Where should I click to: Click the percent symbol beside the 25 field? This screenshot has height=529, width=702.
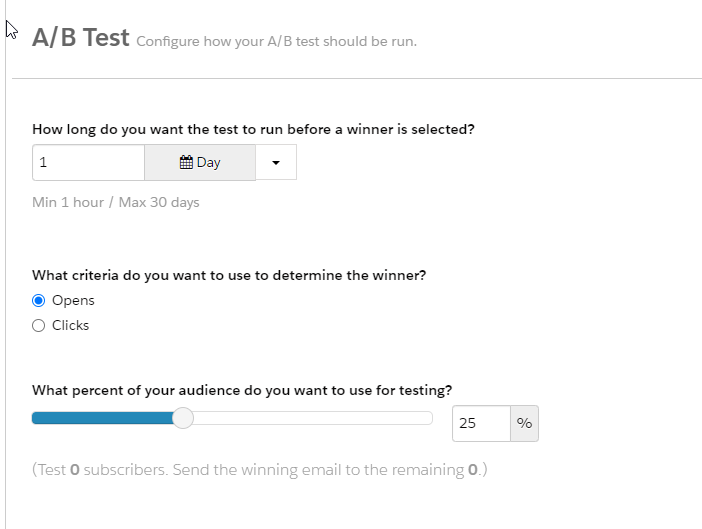524,423
